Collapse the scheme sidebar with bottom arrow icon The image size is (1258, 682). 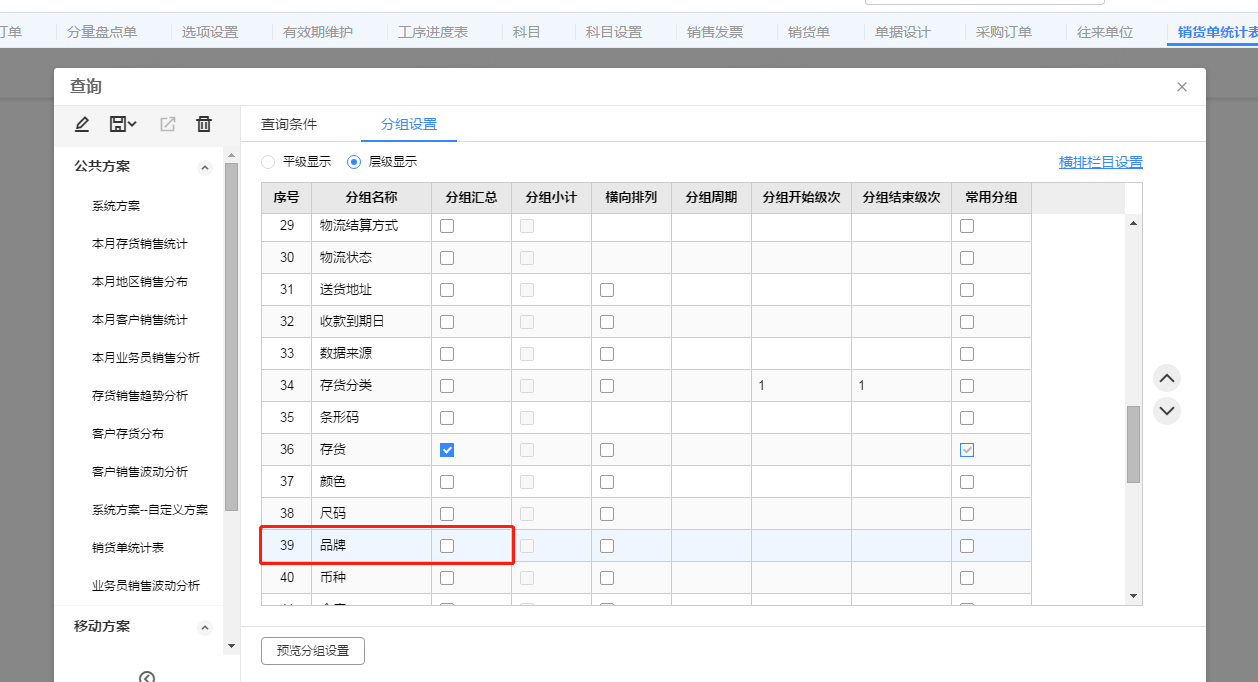[147, 677]
